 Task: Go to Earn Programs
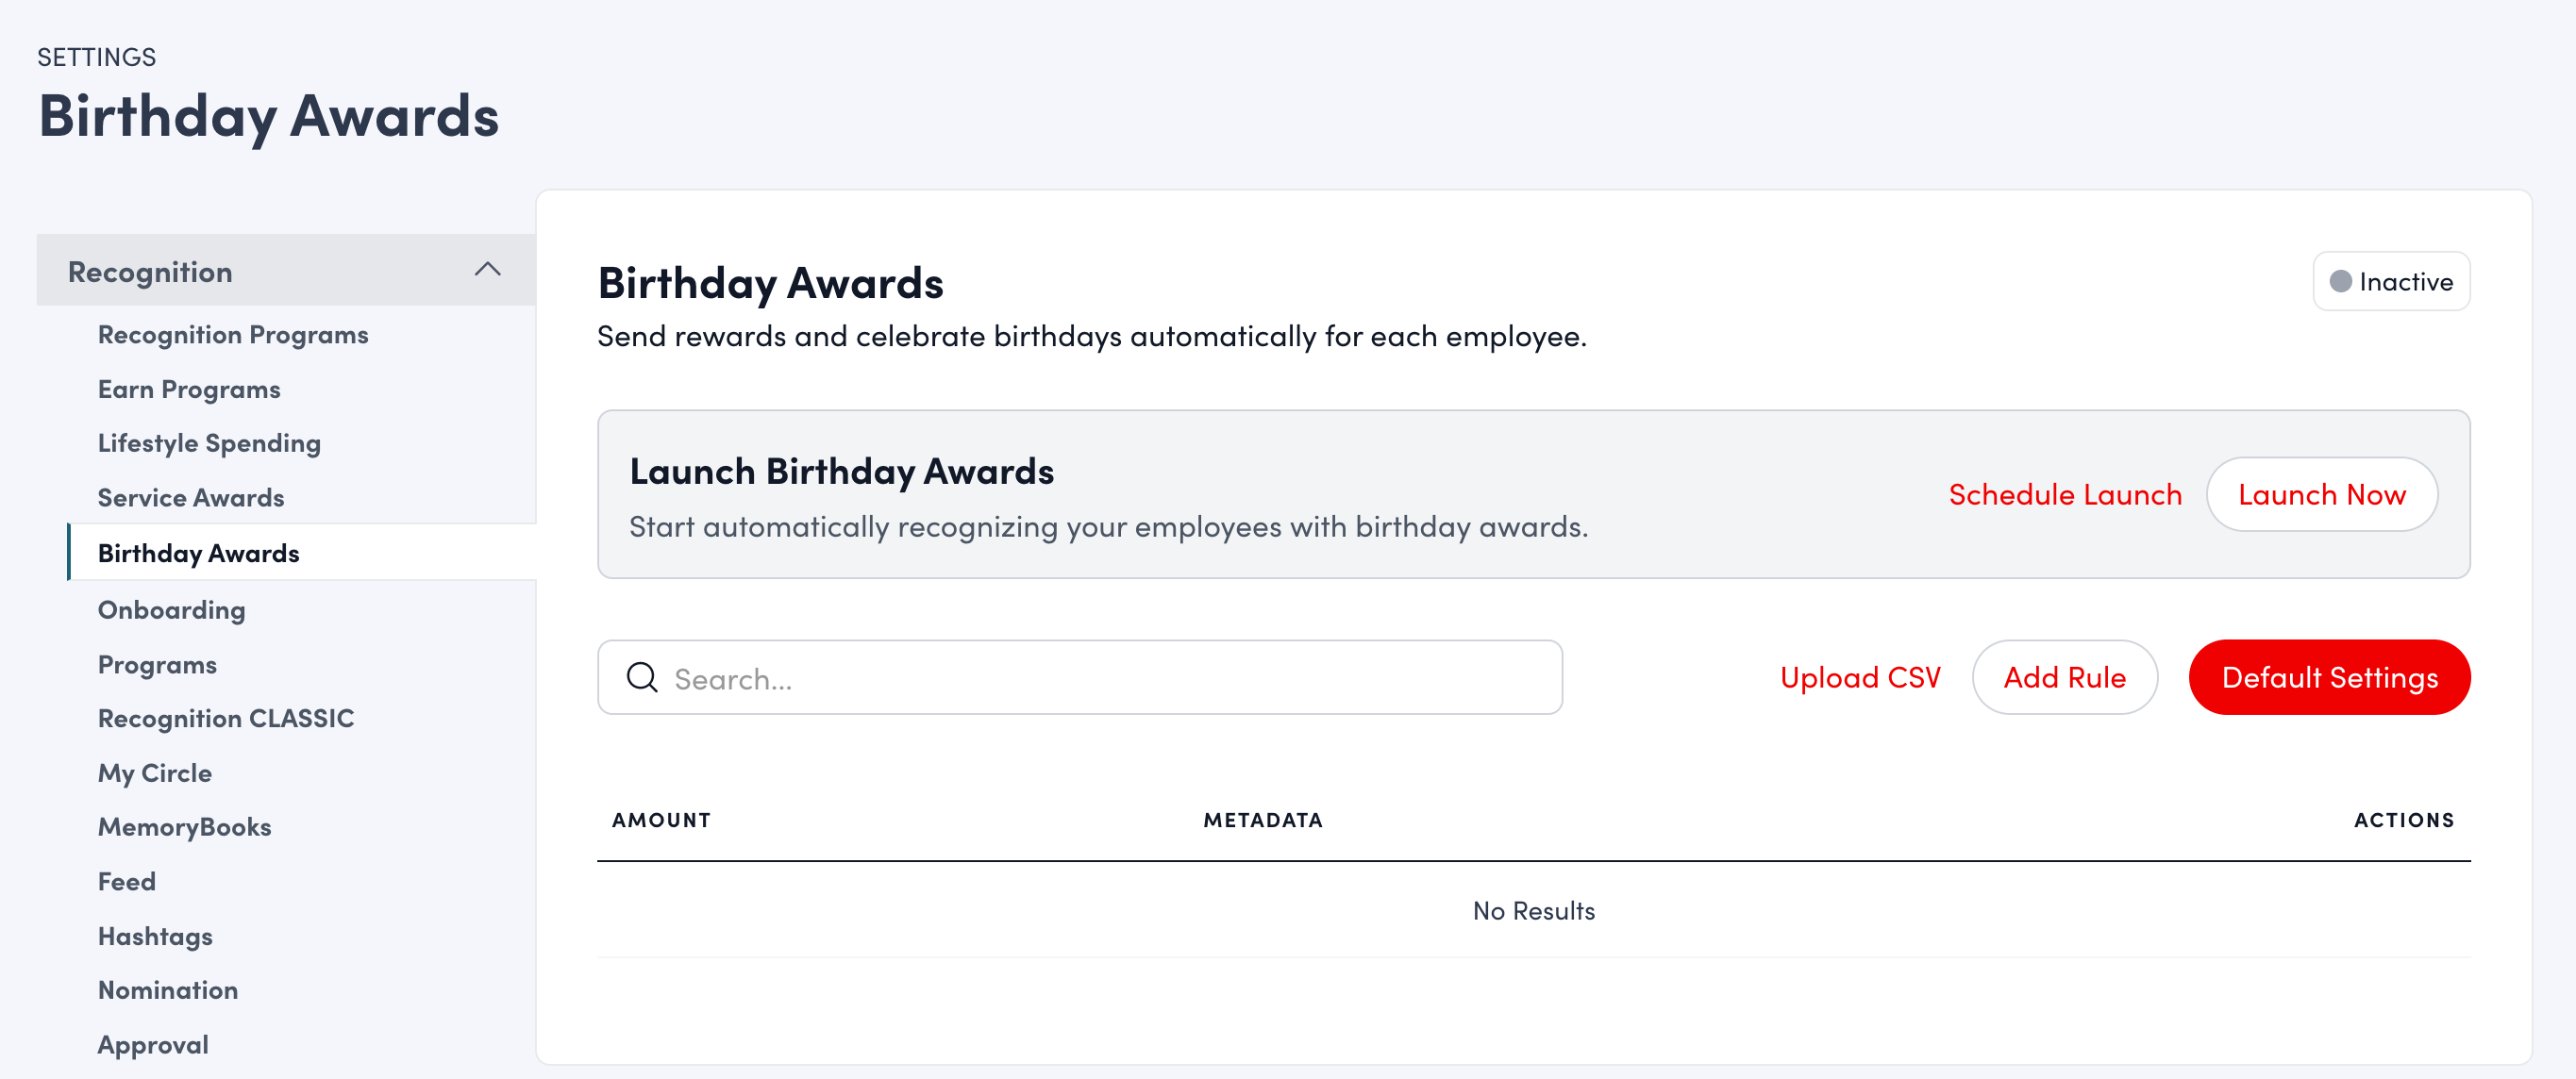click(189, 389)
